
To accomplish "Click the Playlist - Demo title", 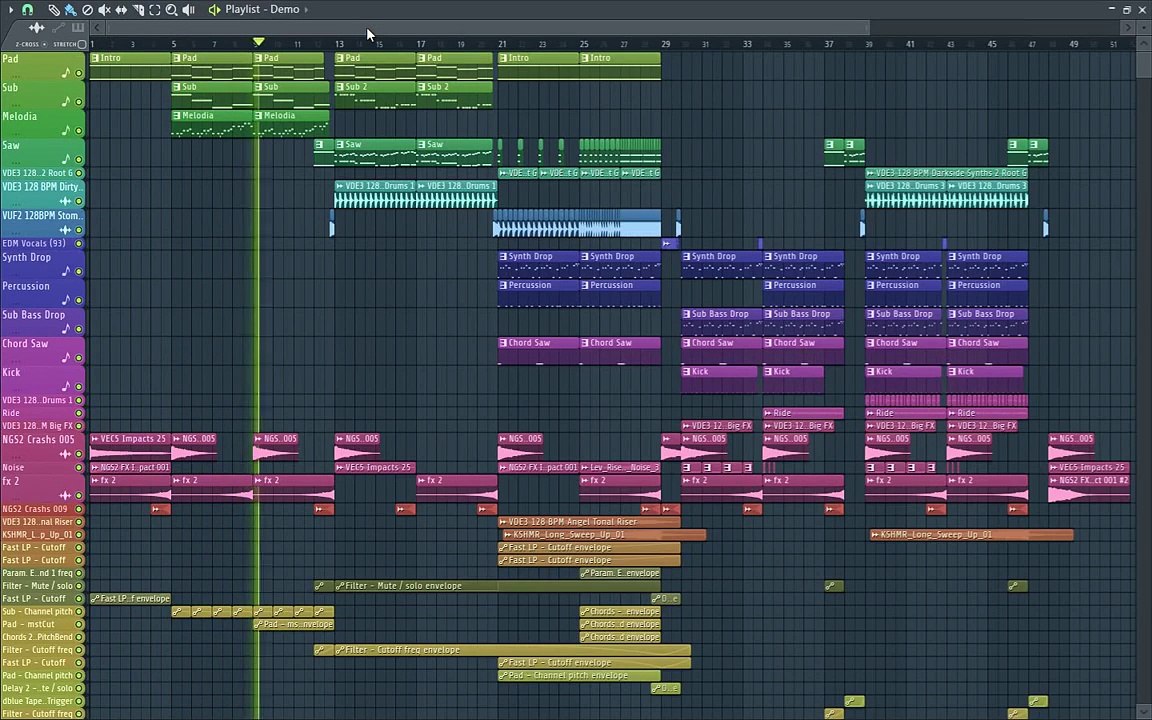I will (x=262, y=10).
